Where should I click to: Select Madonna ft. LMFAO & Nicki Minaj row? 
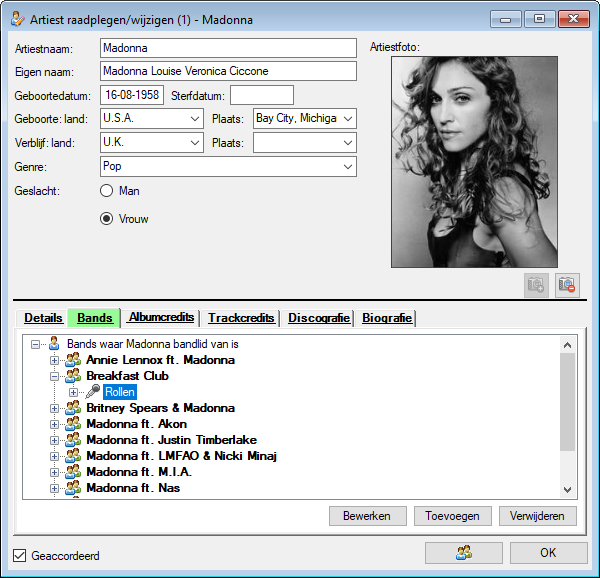coord(181,456)
